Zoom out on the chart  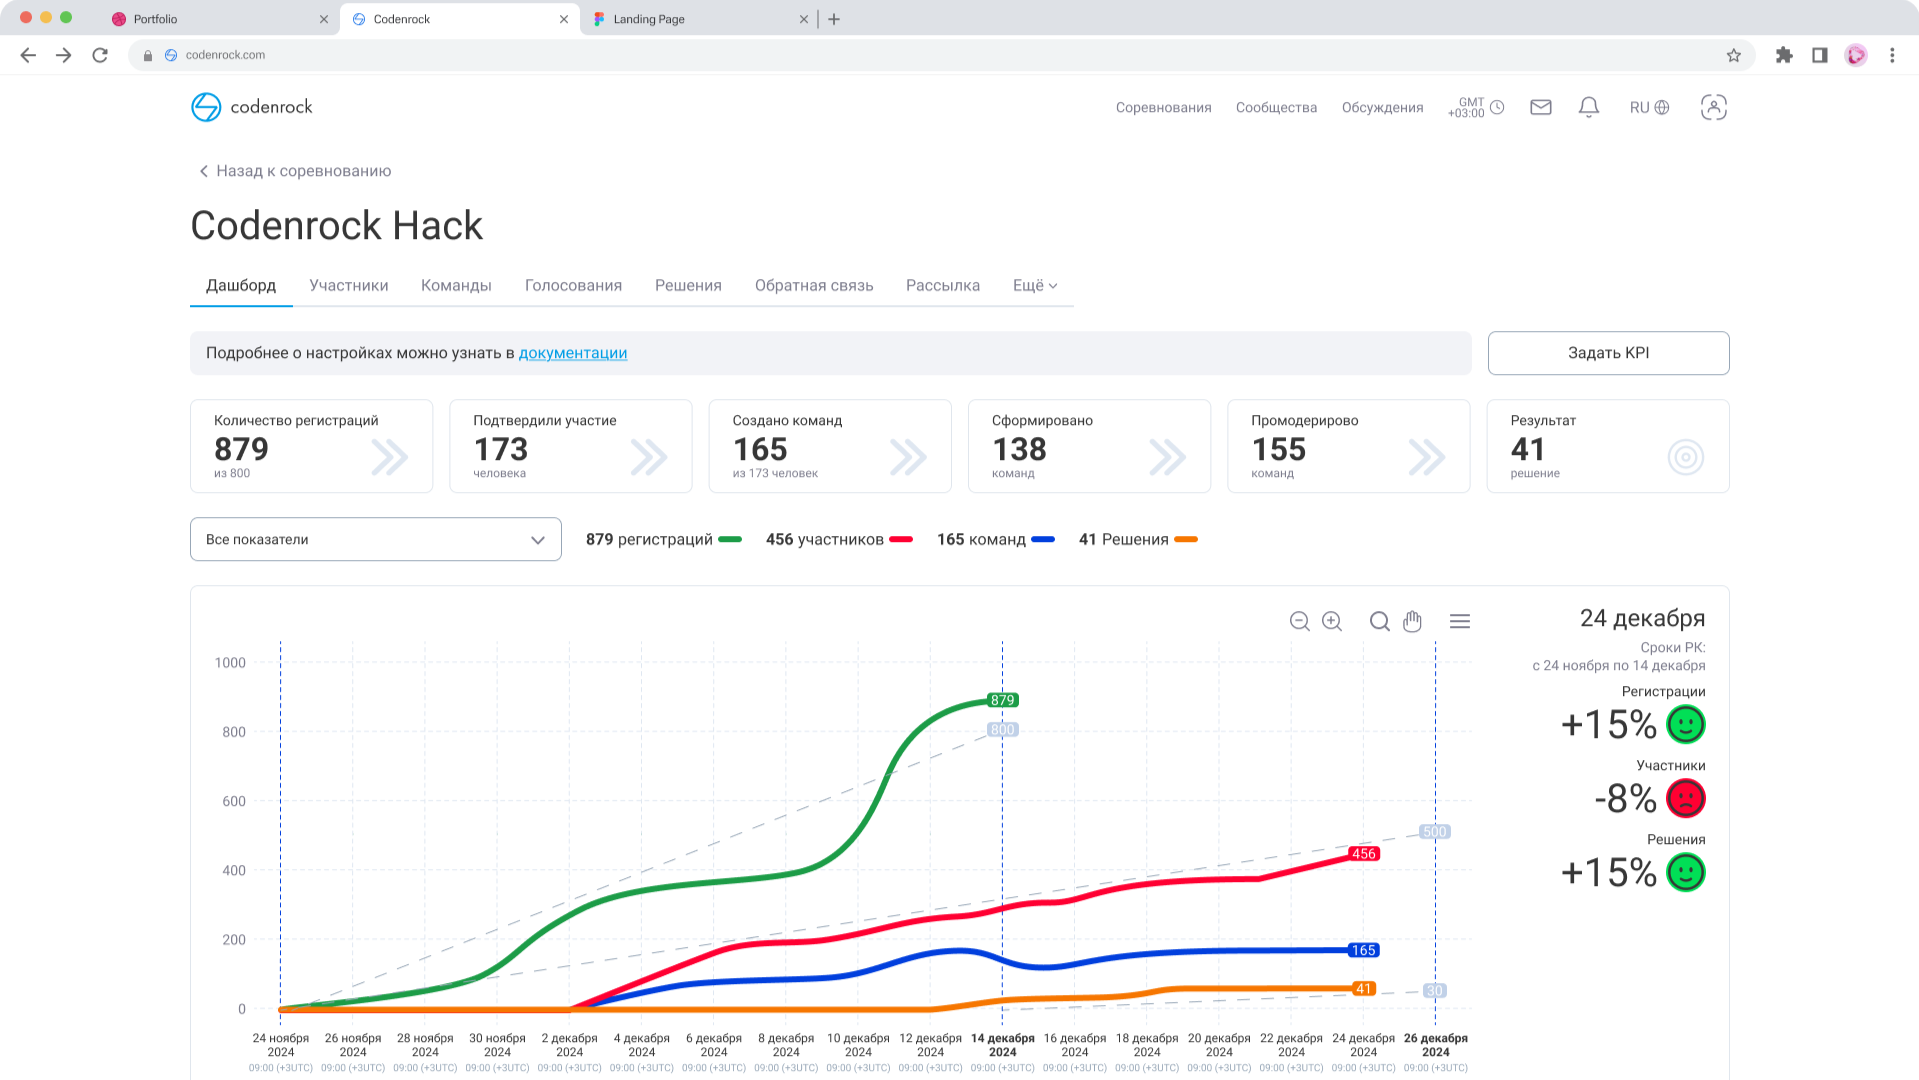[1299, 621]
